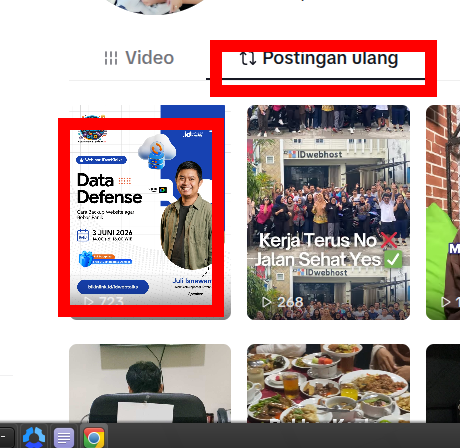Viewport: 460px width, 448px height.
Task: Open the brick wall video thumbnail
Action: (443, 212)
